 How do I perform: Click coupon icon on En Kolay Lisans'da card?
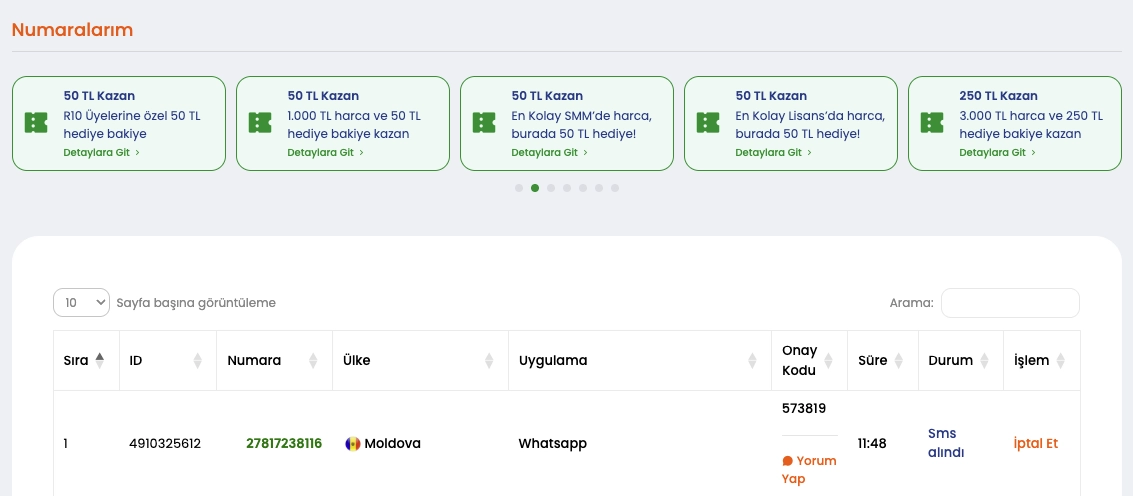pyautogui.click(x=708, y=123)
